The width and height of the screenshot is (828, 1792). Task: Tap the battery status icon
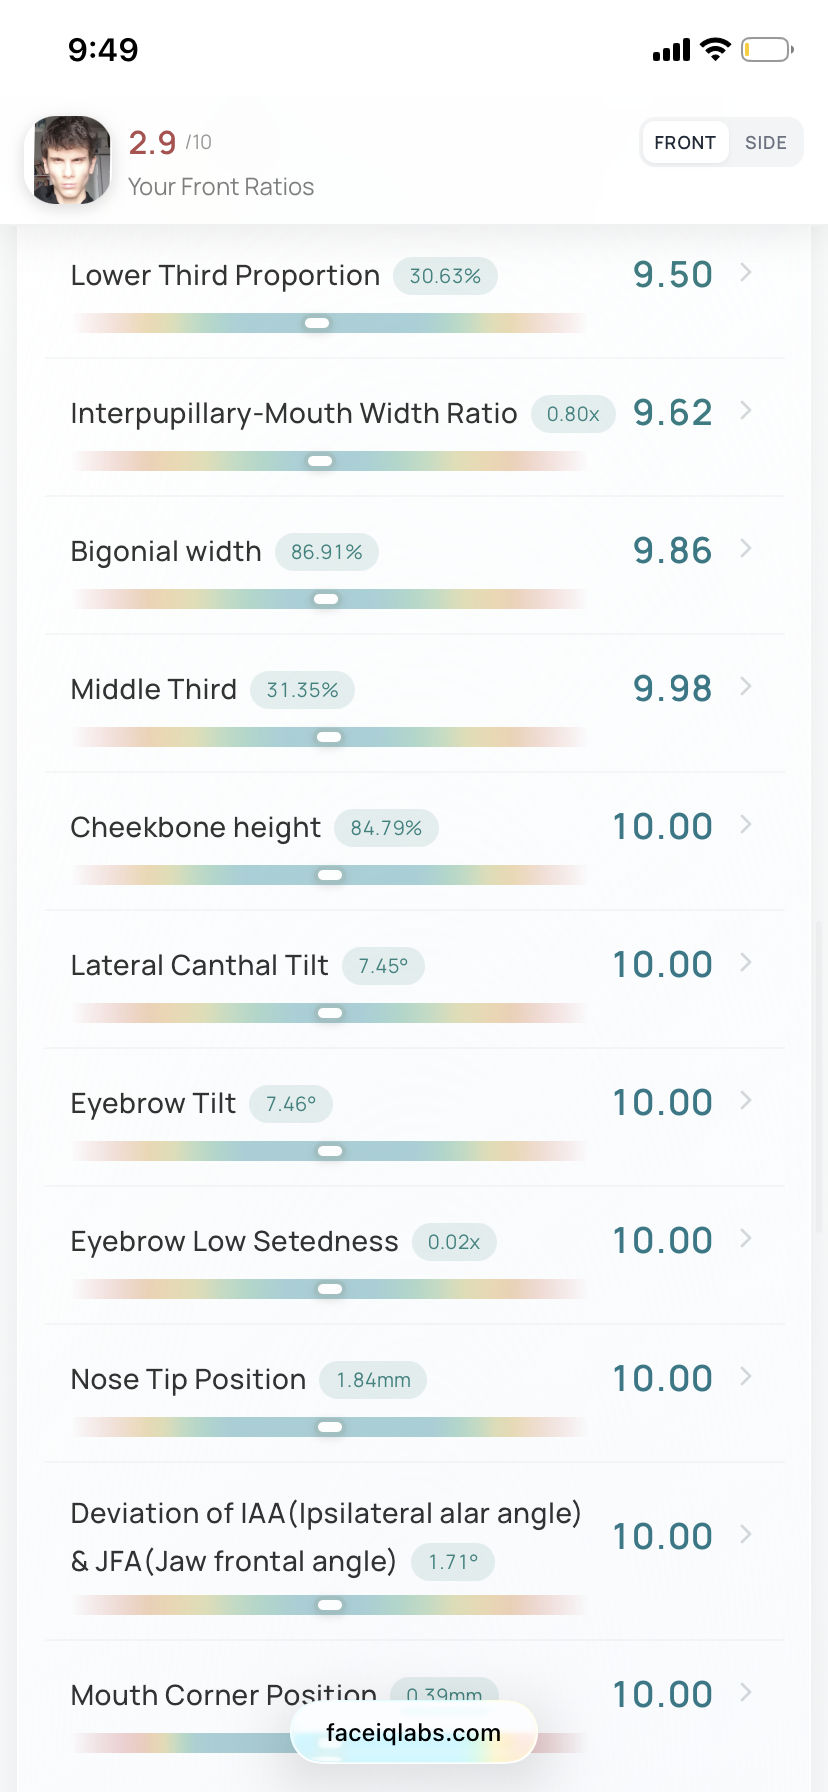767,49
